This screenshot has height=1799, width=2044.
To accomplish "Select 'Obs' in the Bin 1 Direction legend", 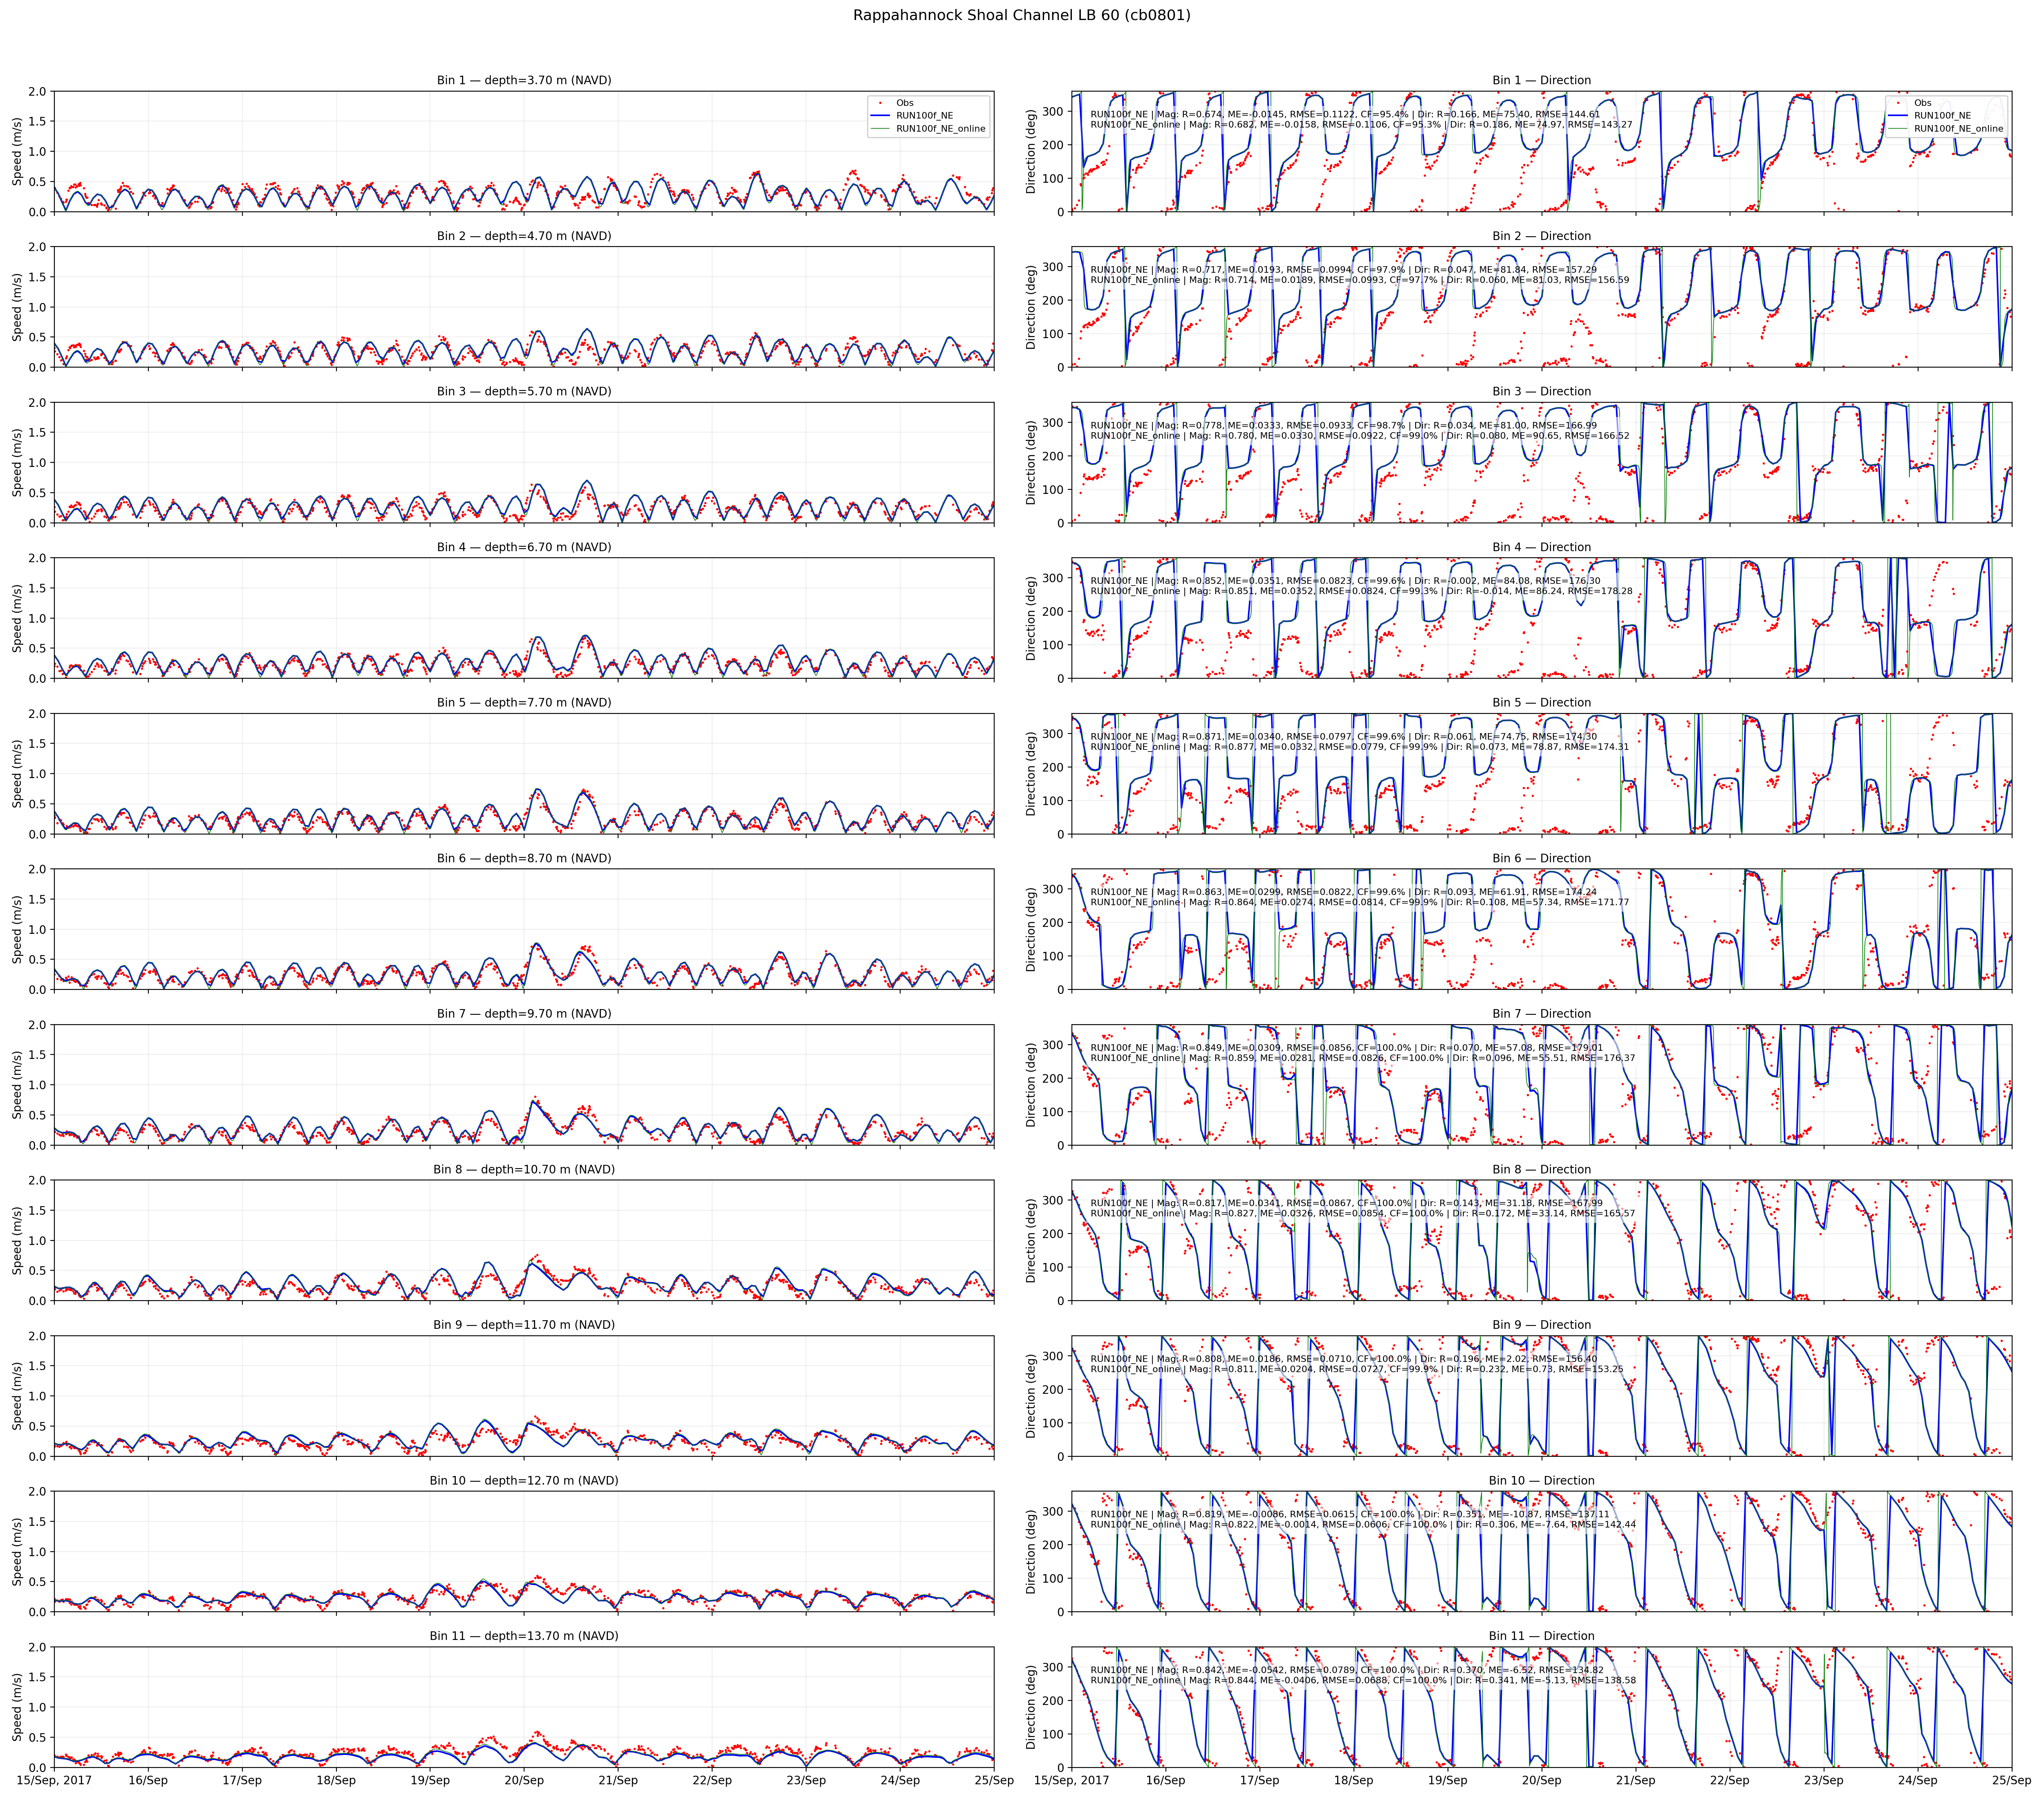I will point(1923,103).
